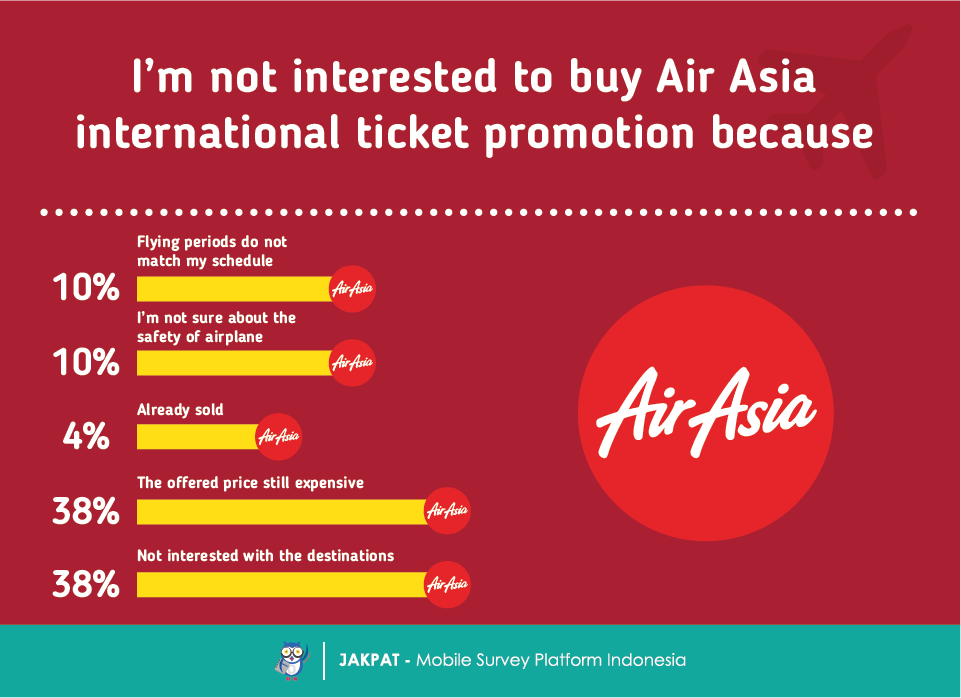
Task: Click the JAKPAT owl mascot icon
Action: (291, 661)
